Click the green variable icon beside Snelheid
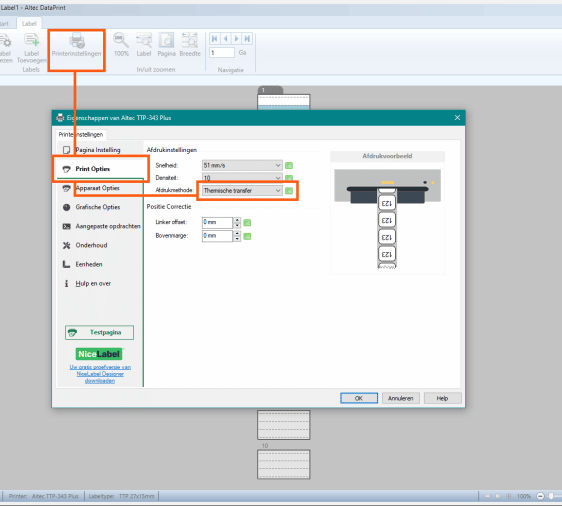The width and height of the screenshot is (562, 506). [x=289, y=166]
